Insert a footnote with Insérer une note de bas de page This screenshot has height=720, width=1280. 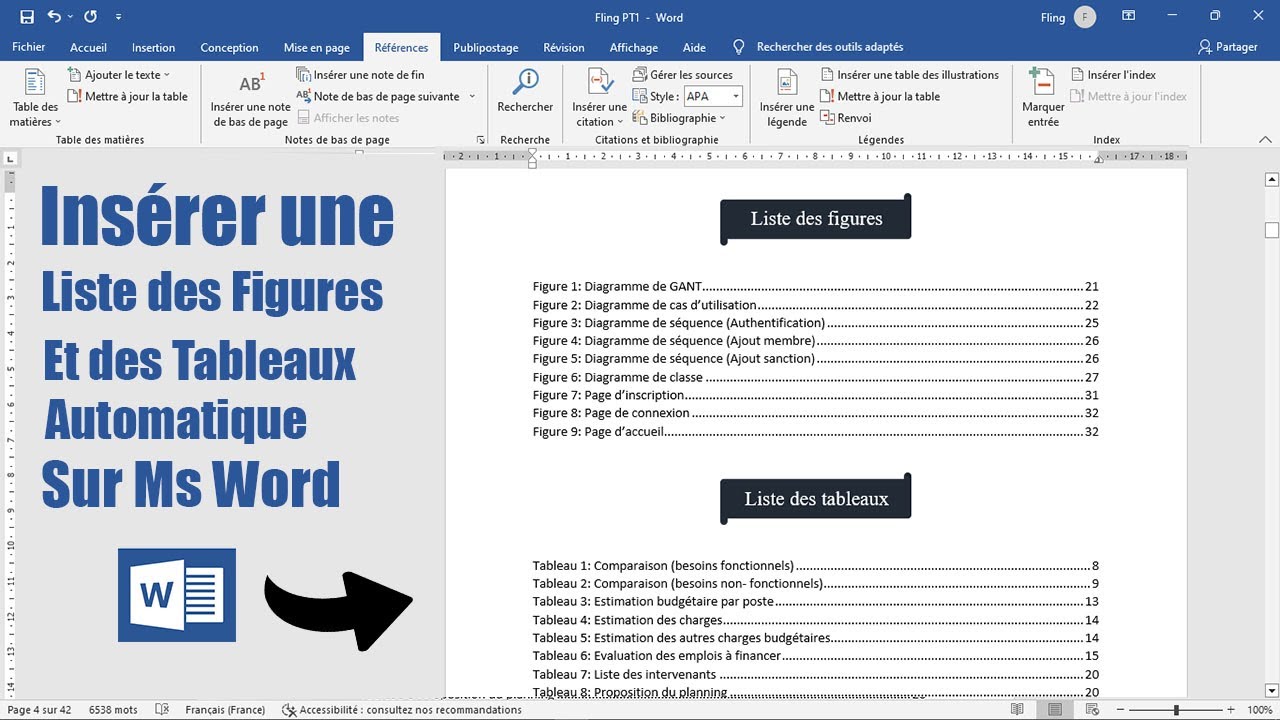250,100
